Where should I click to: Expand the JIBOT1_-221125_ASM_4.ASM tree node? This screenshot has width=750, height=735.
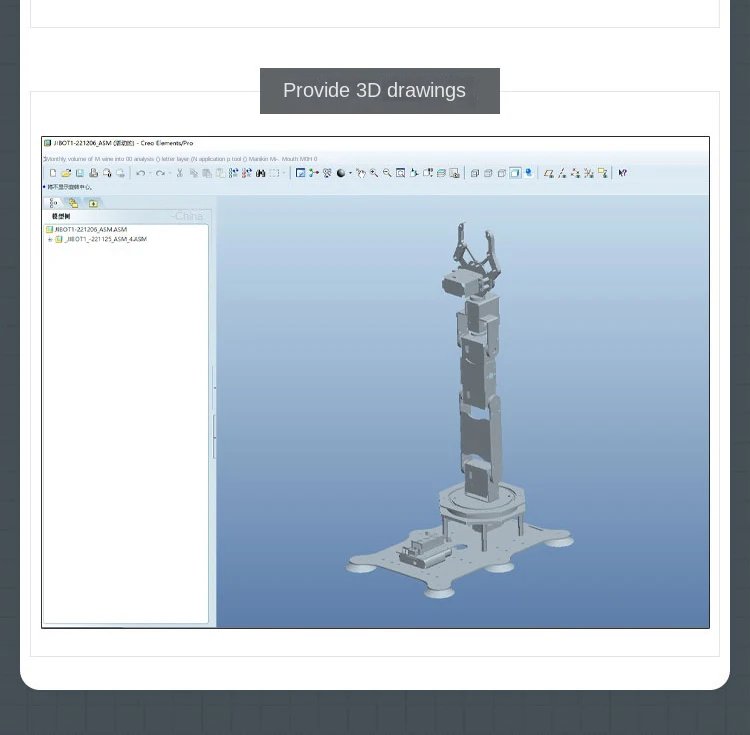[50, 240]
